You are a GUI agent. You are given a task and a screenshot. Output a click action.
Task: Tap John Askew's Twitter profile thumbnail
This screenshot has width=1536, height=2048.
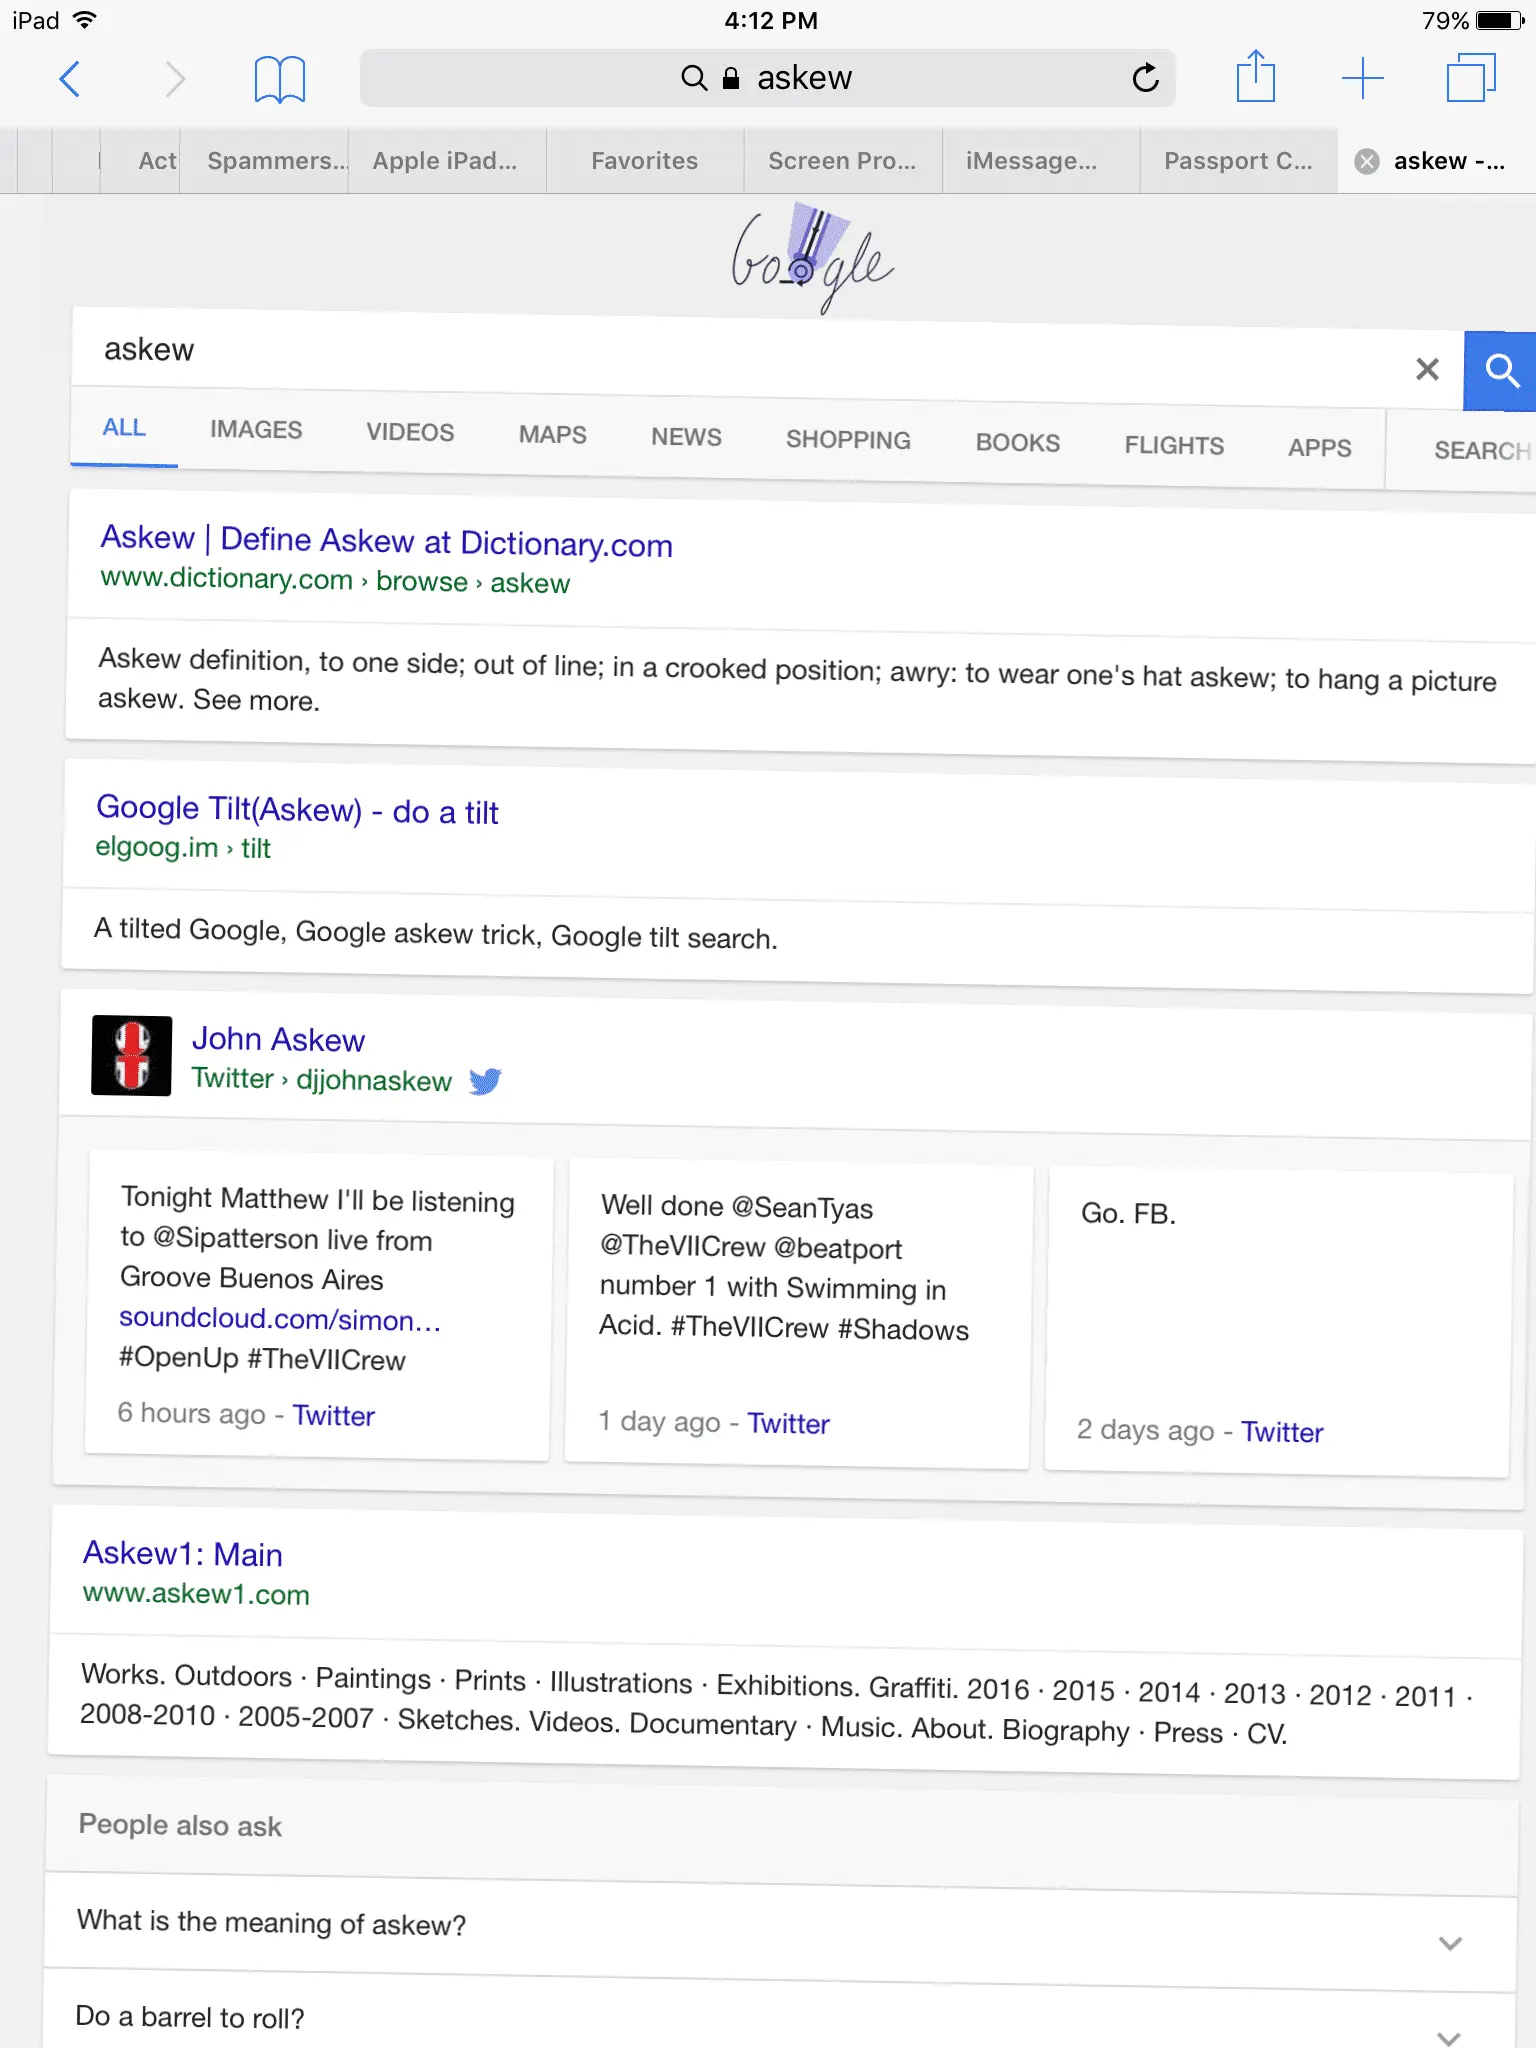pos(132,1055)
